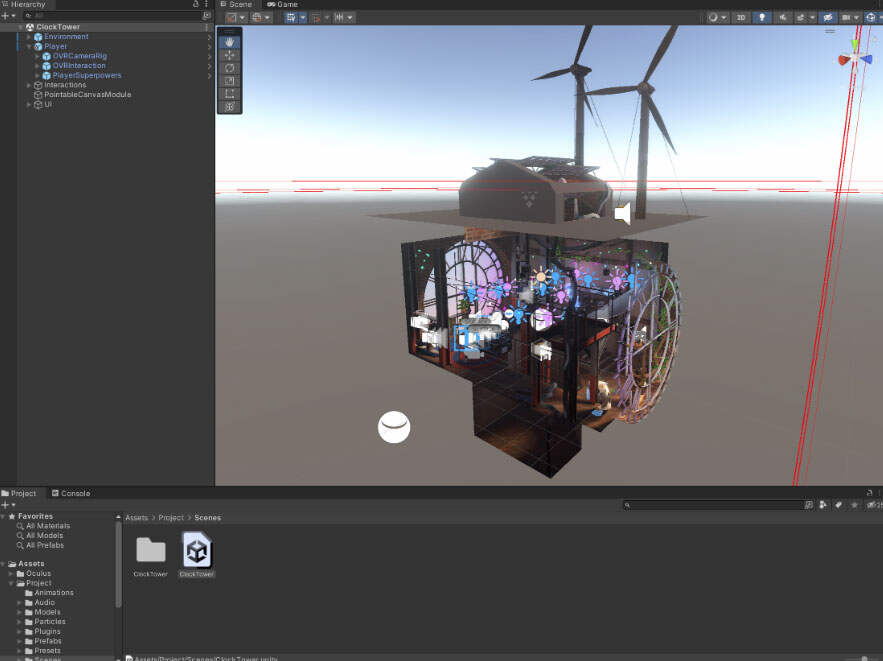Click the scene orientation gizmo
The height and width of the screenshot is (661, 883).
(853, 58)
